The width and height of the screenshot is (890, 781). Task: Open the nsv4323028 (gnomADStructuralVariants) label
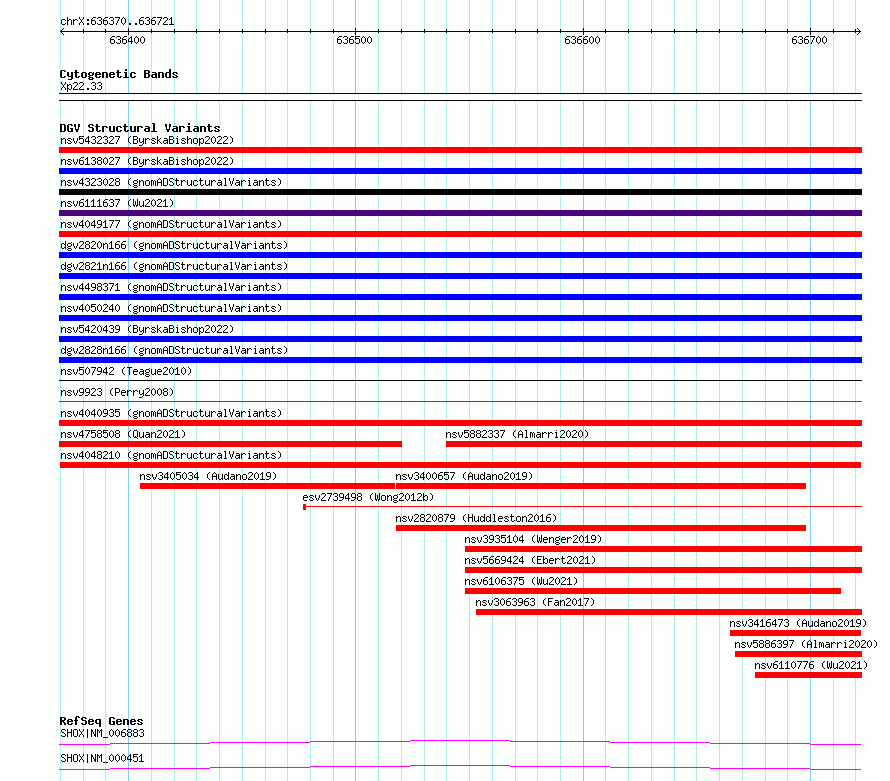[x=171, y=182]
